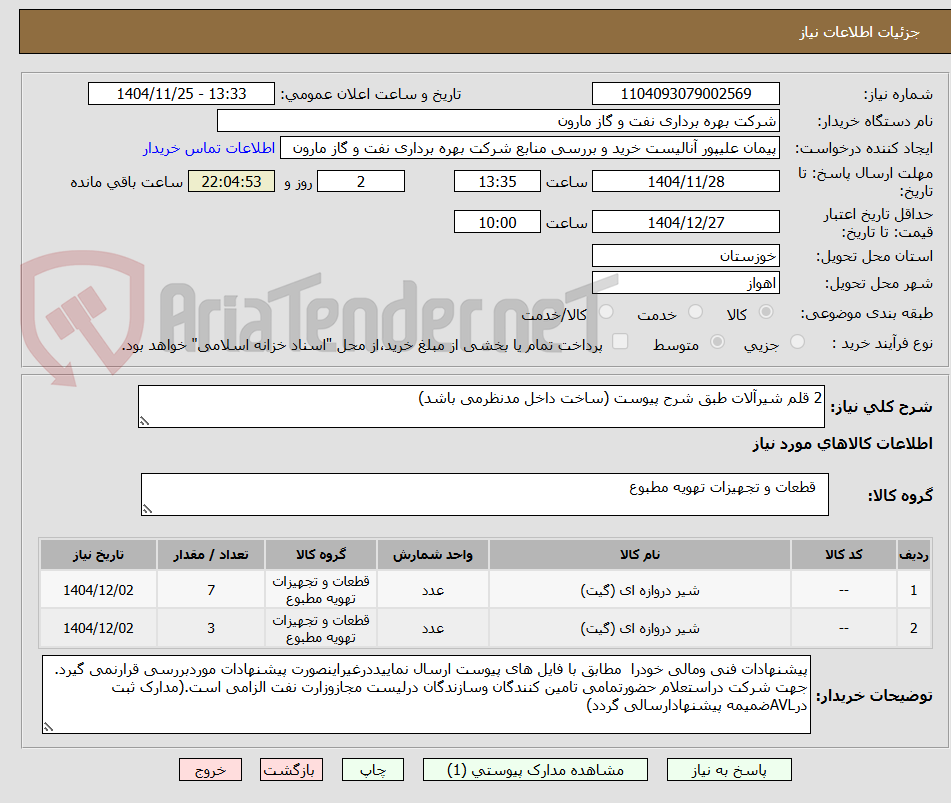Click item name in row 2

pos(640,628)
